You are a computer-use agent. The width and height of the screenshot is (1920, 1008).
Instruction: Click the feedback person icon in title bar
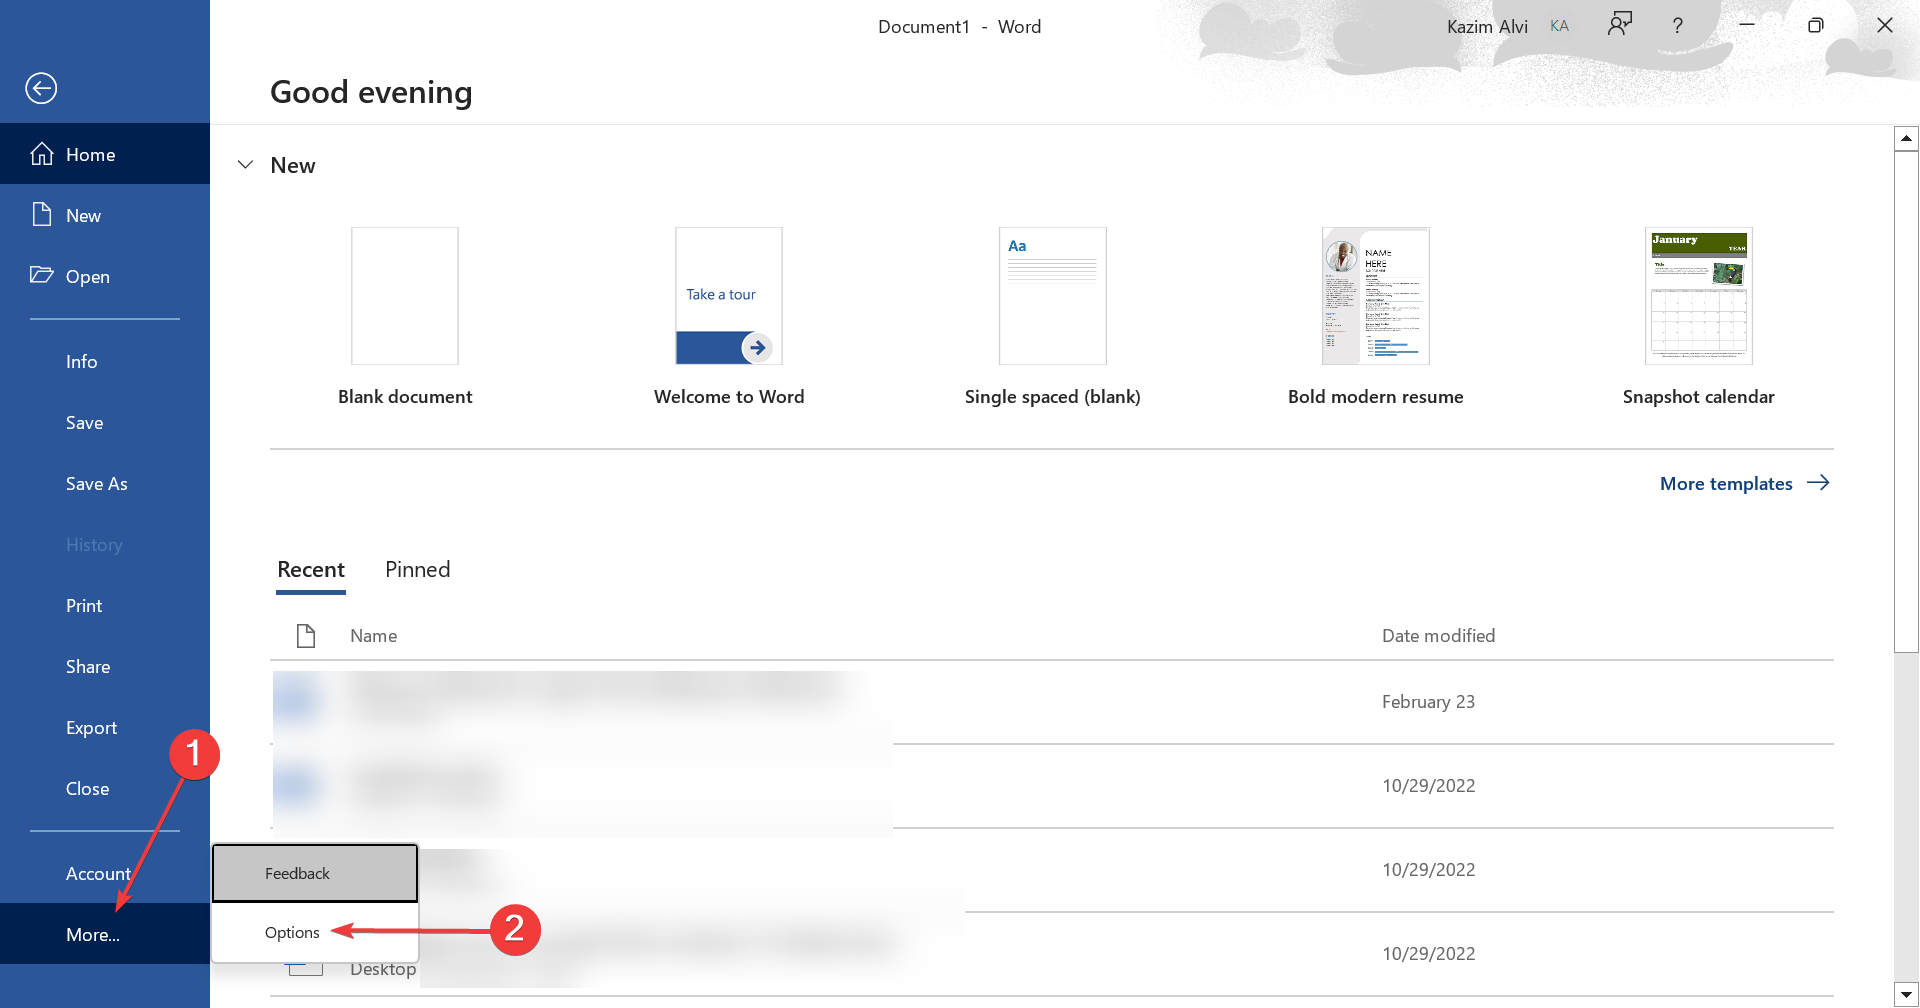pos(1620,25)
